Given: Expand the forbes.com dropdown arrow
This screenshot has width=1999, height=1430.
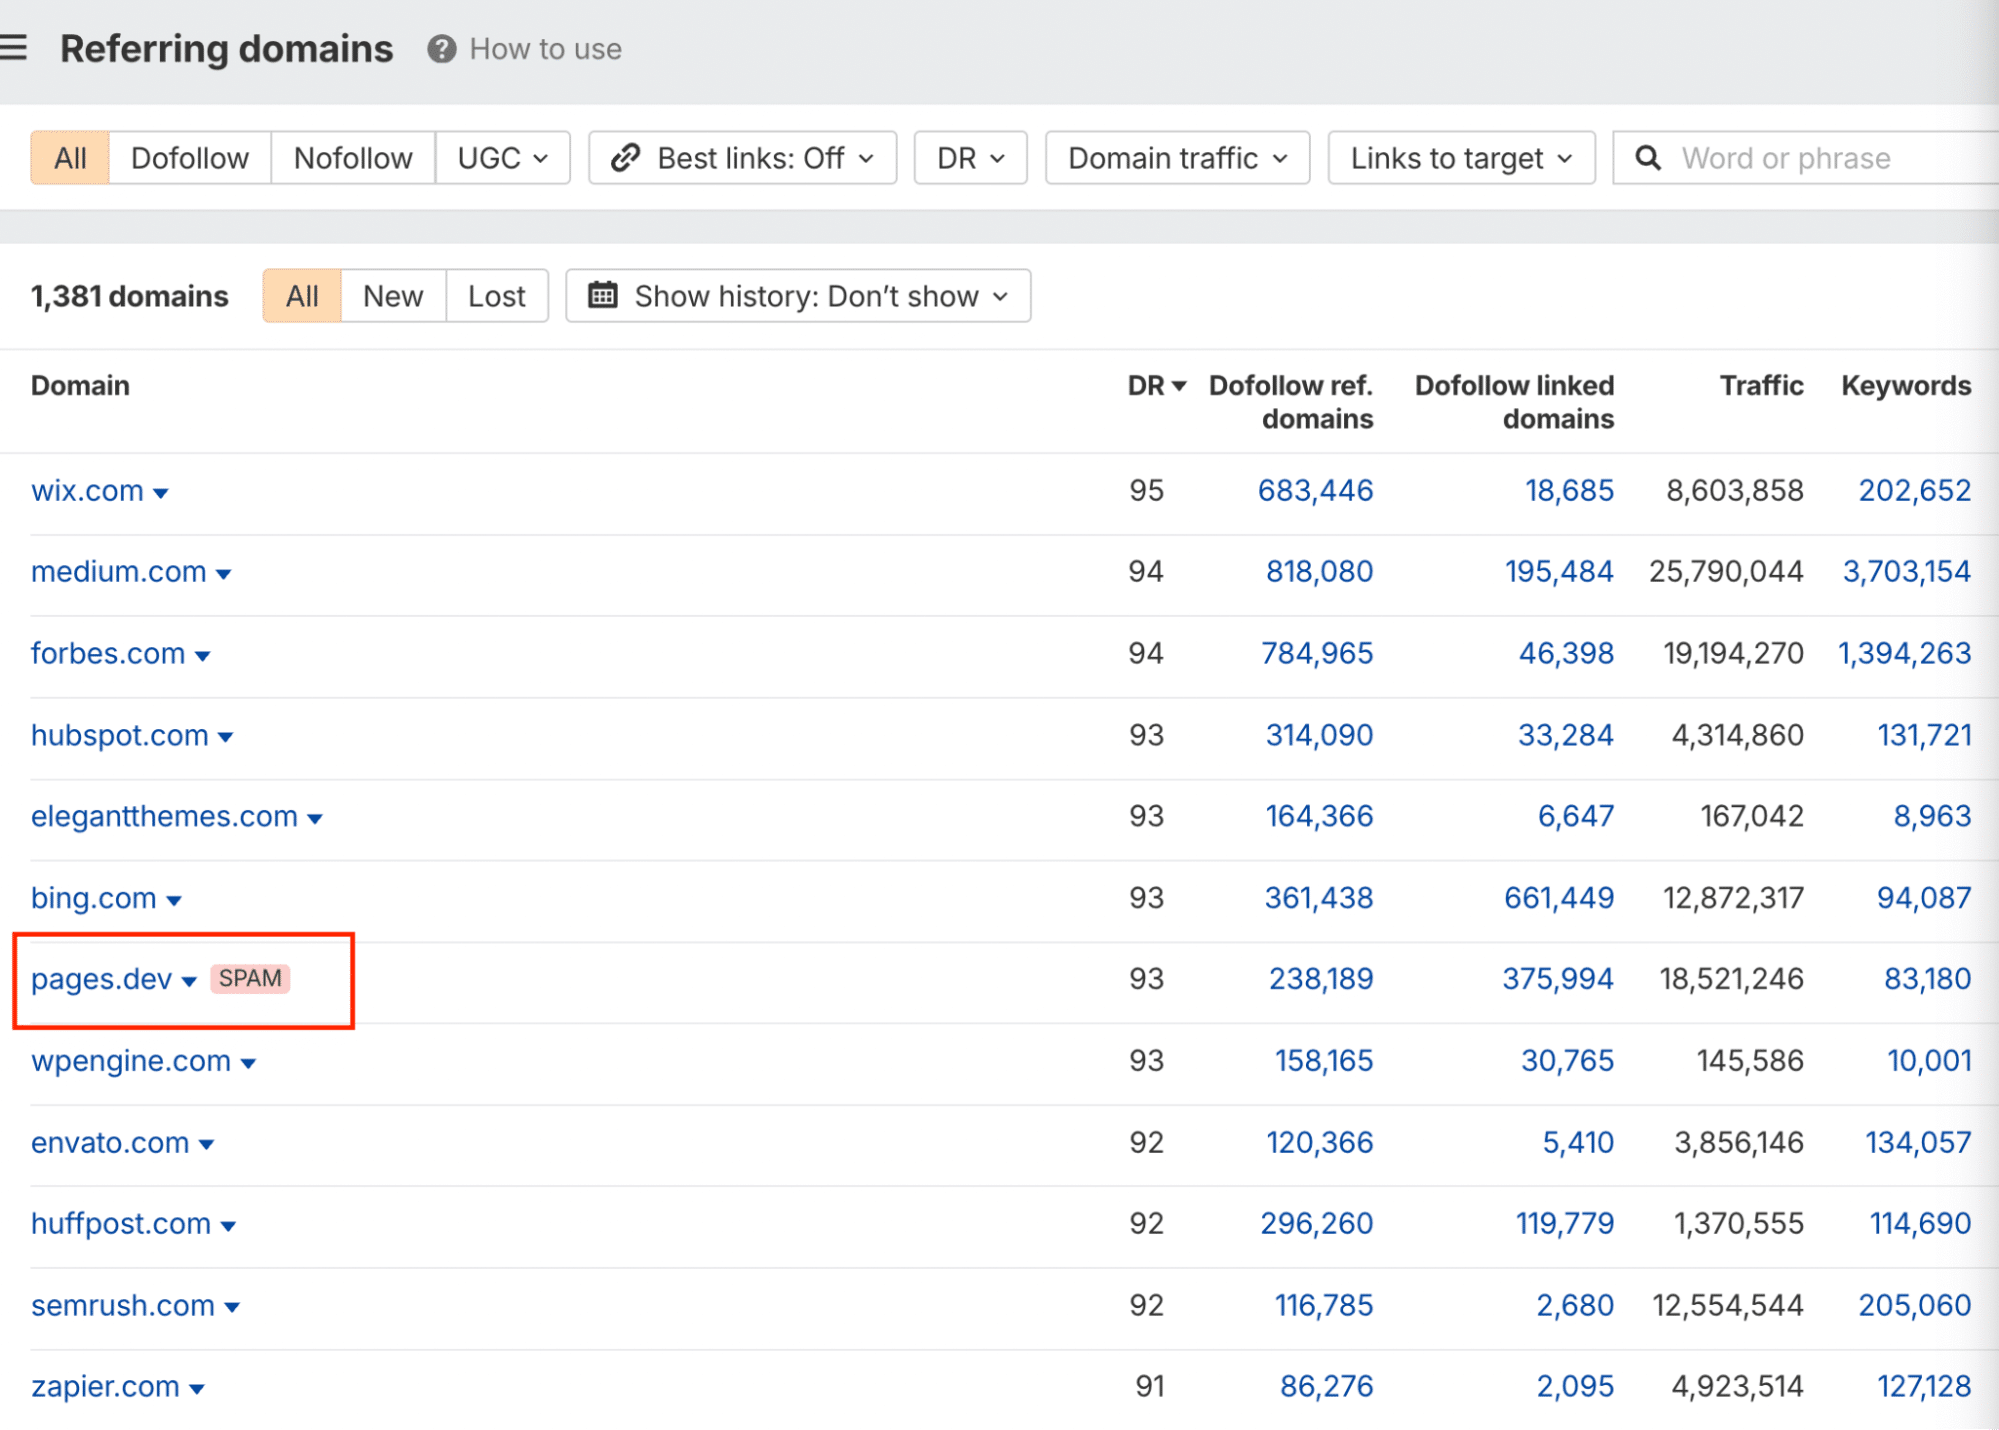Looking at the screenshot, I should point(203,656).
